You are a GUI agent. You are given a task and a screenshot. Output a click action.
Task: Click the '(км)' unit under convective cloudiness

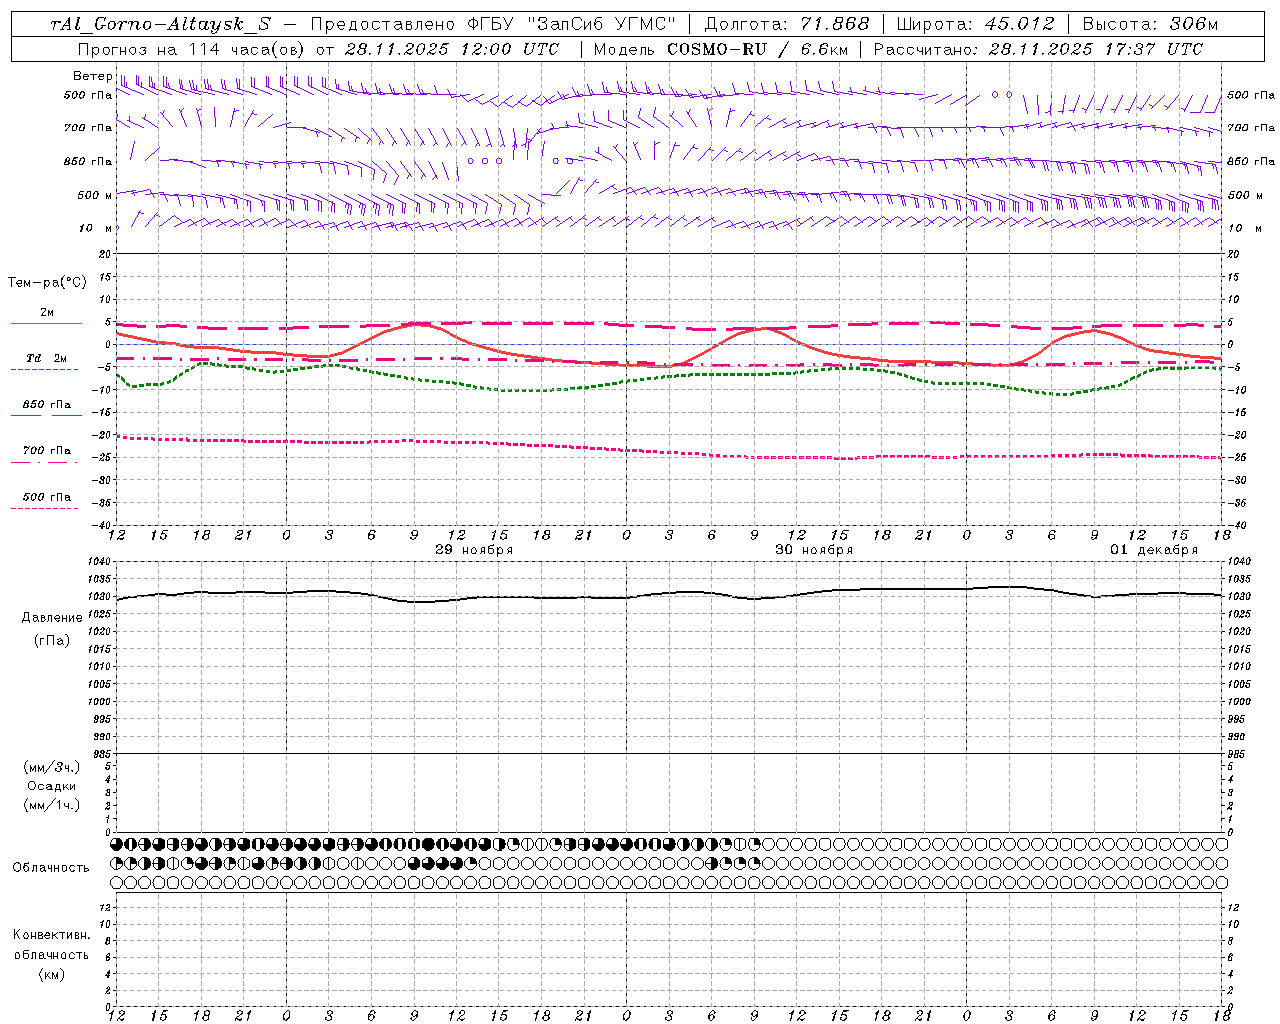tap(51, 974)
